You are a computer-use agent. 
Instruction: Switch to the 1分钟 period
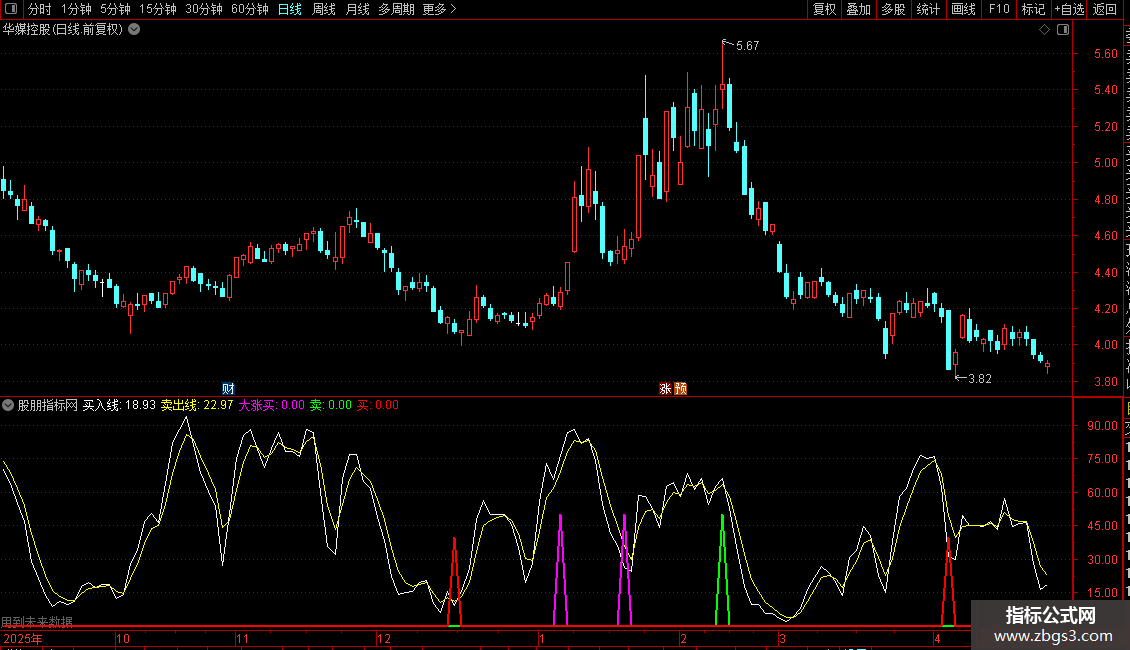76,9
